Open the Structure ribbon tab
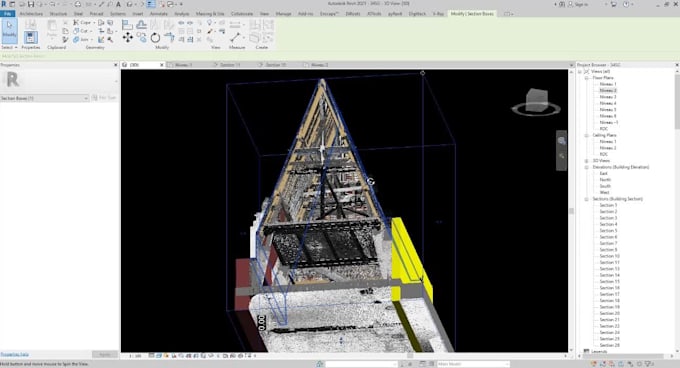This screenshot has width=680, height=368. click(58, 14)
